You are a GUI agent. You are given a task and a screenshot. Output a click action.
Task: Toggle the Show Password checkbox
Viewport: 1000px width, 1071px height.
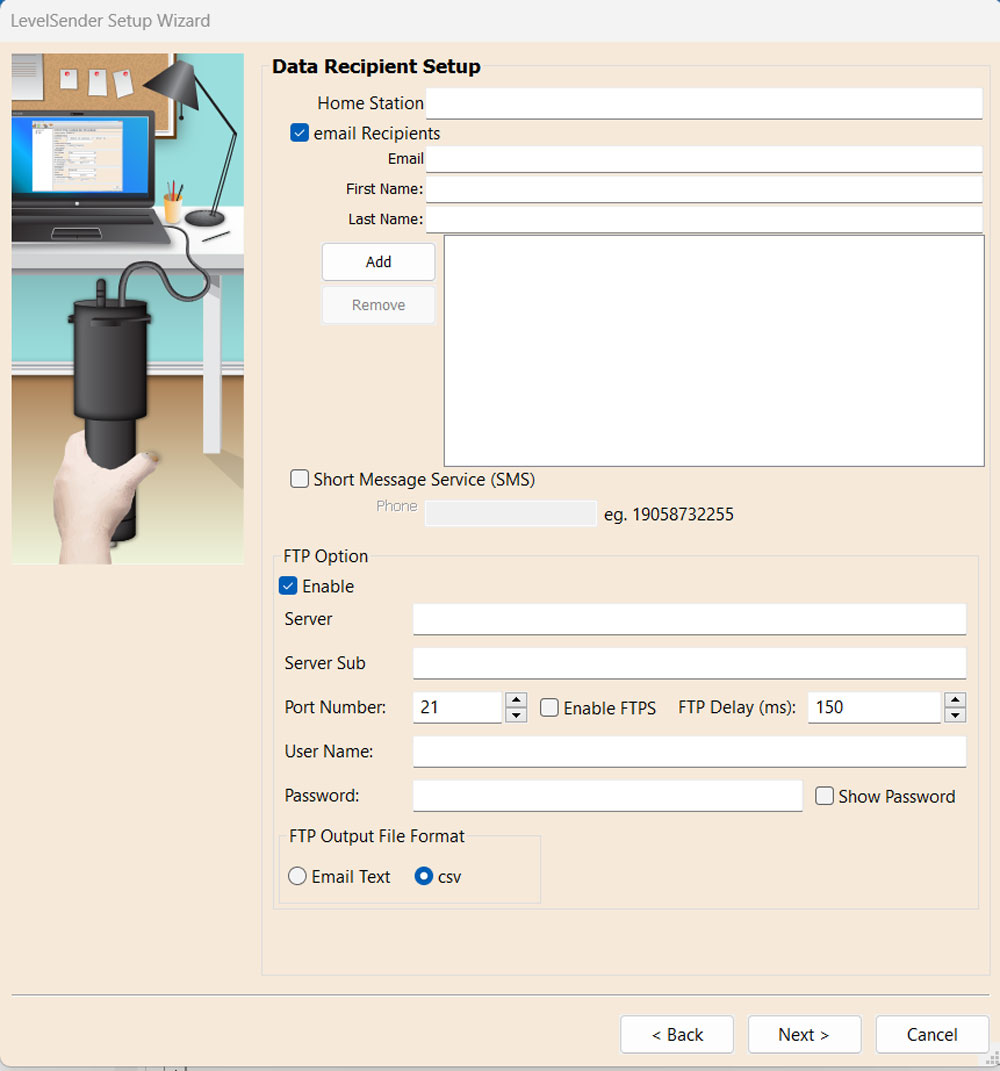[824, 796]
